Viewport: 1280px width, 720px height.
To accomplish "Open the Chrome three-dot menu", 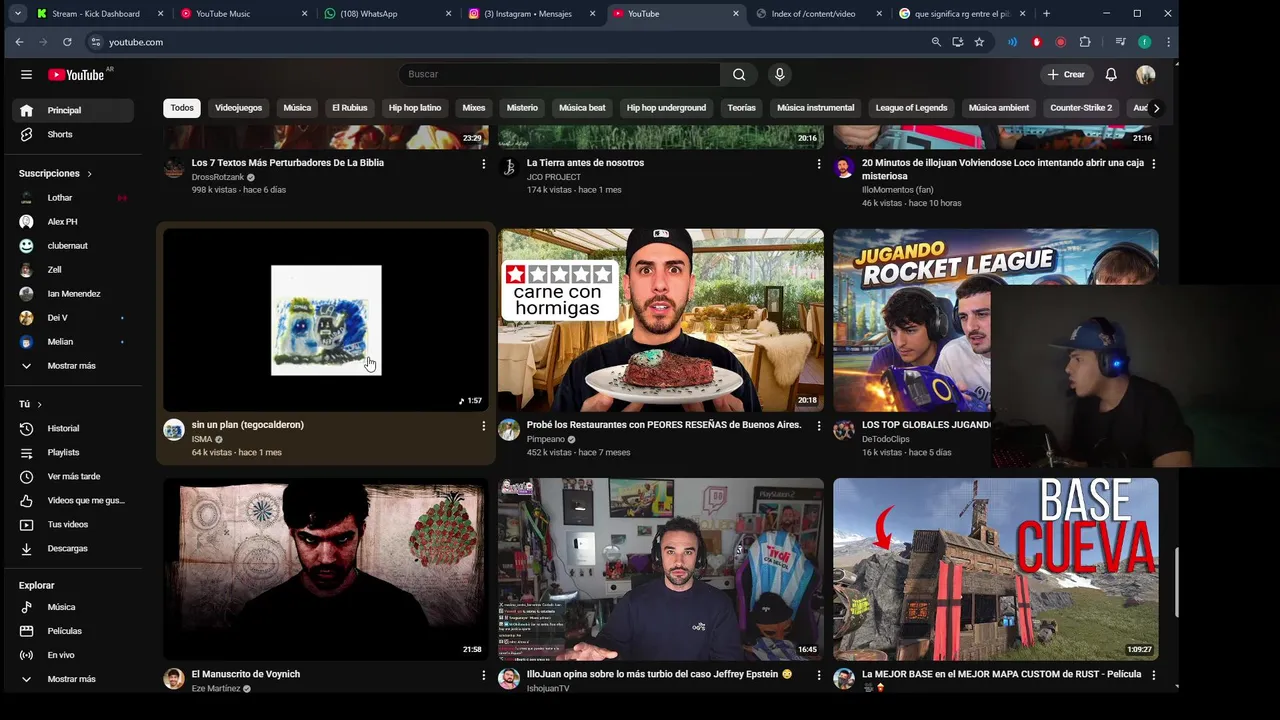I will click(x=1167, y=42).
